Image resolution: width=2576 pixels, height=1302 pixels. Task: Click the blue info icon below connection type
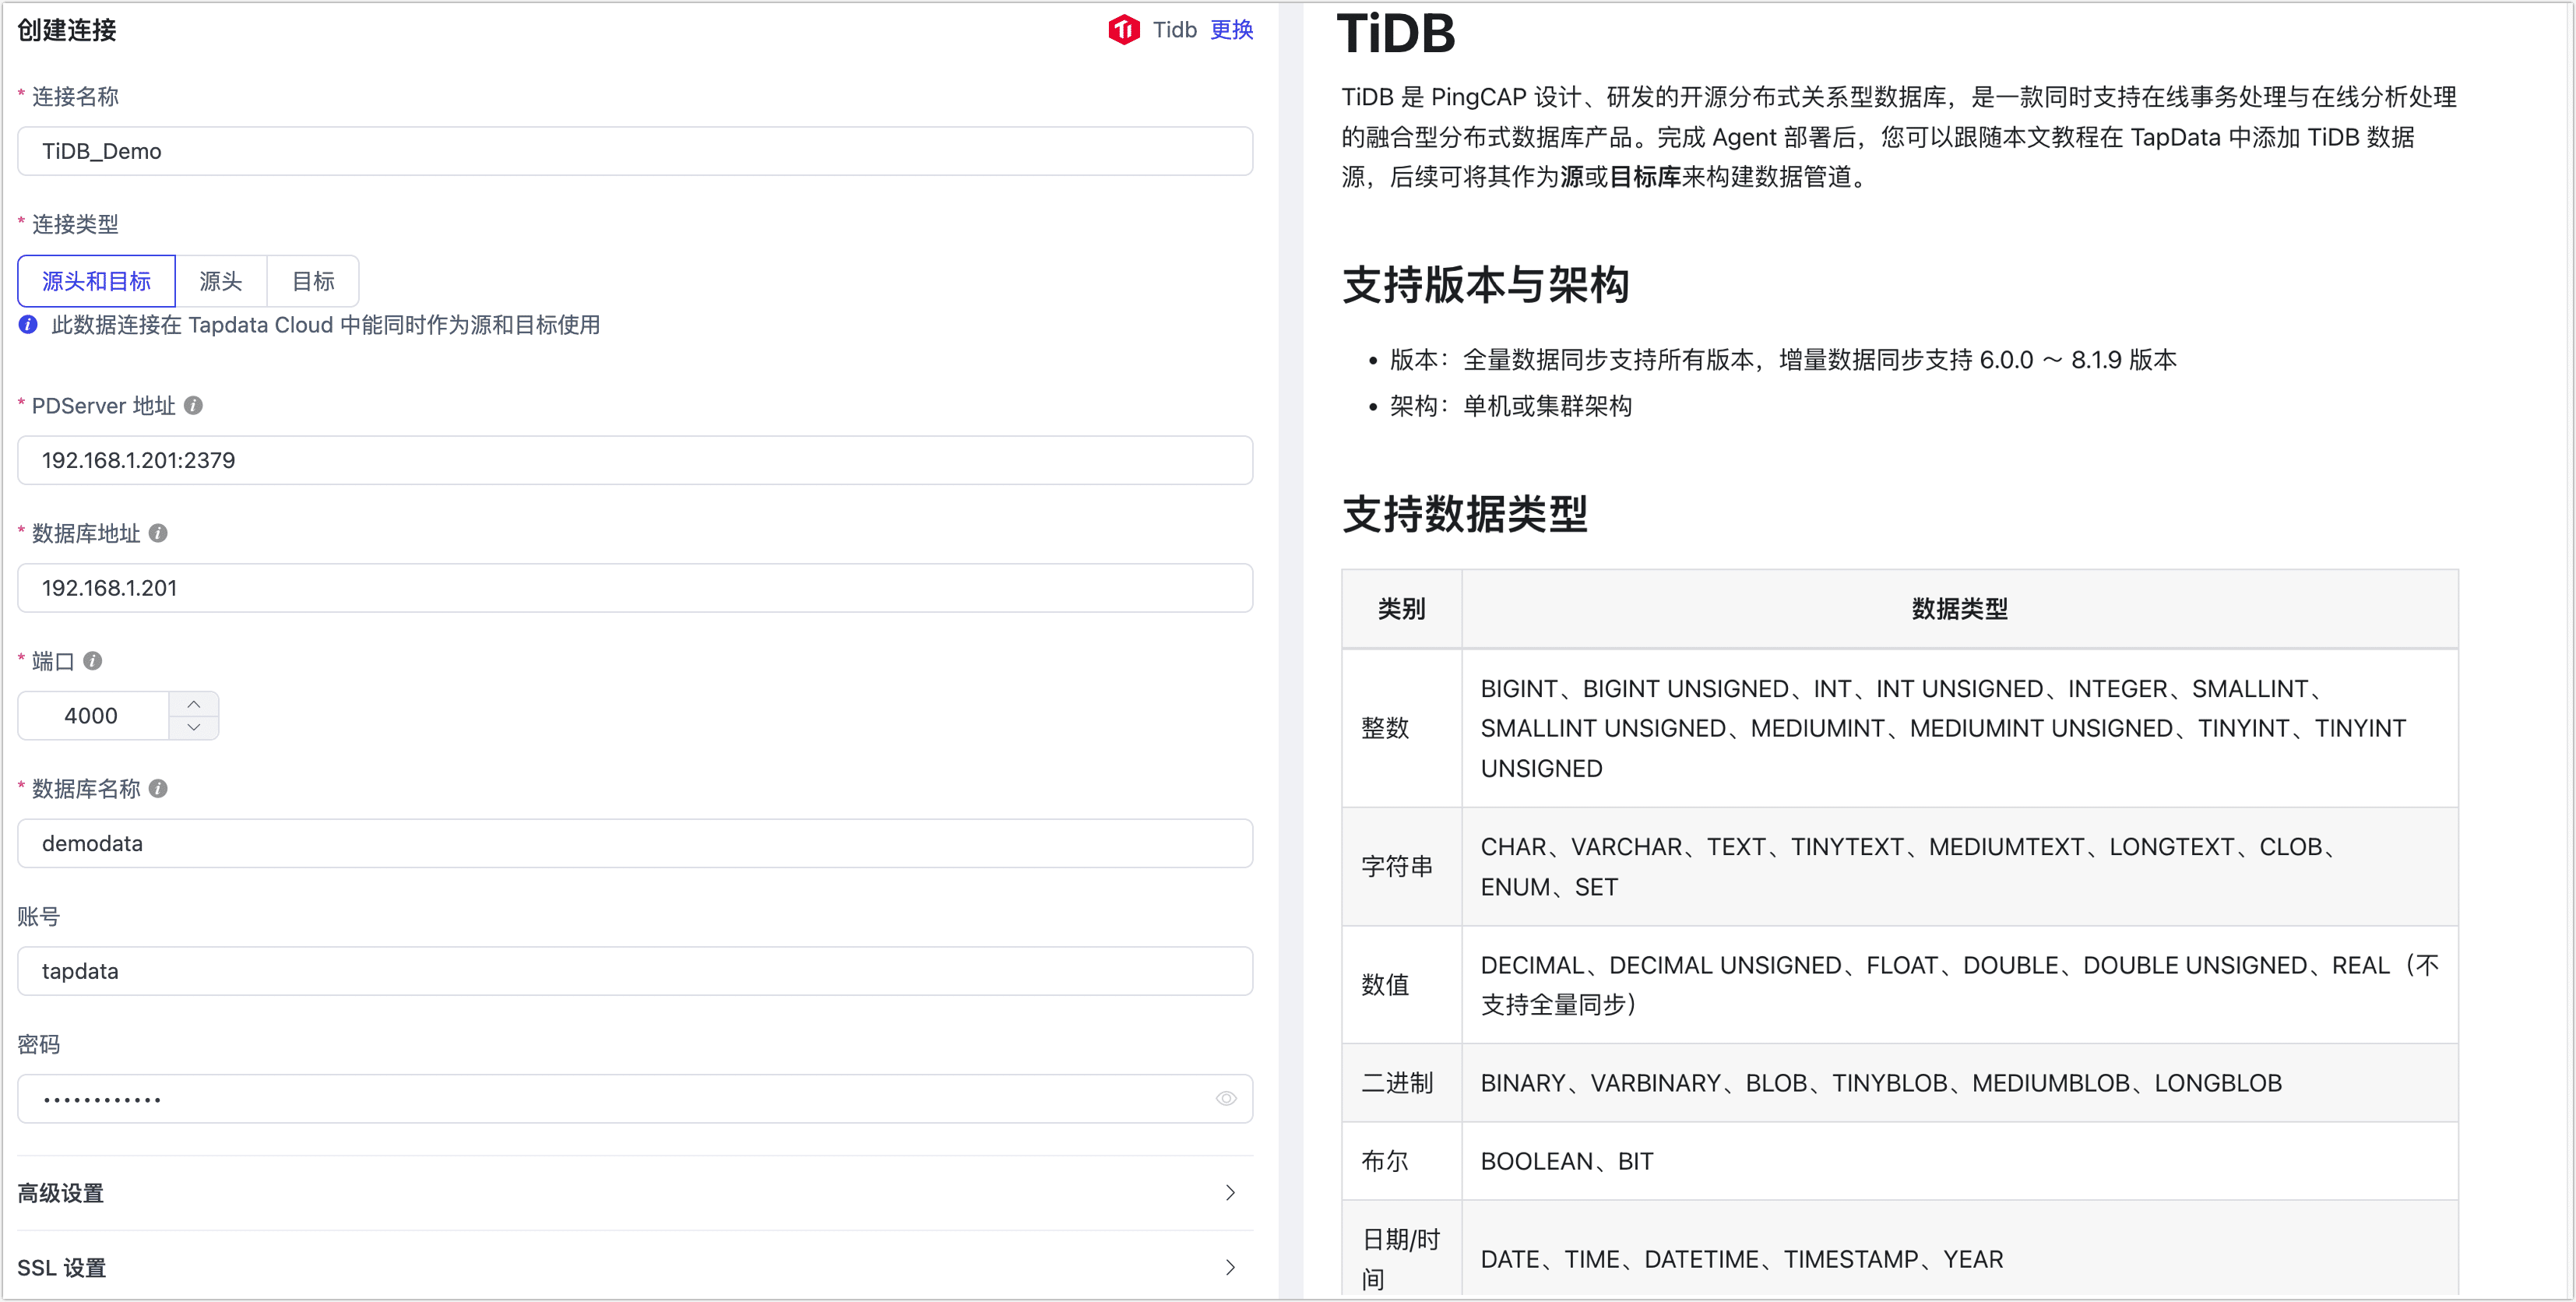tap(28, 325)
